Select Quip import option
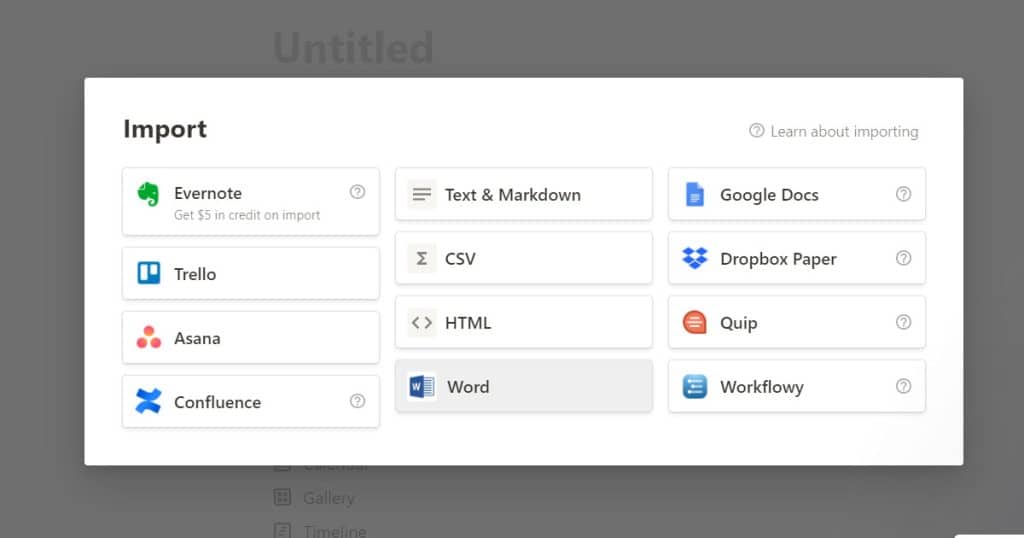Image resolution: width=1024 pixels, height=538 pixels. tap(797, 322)
